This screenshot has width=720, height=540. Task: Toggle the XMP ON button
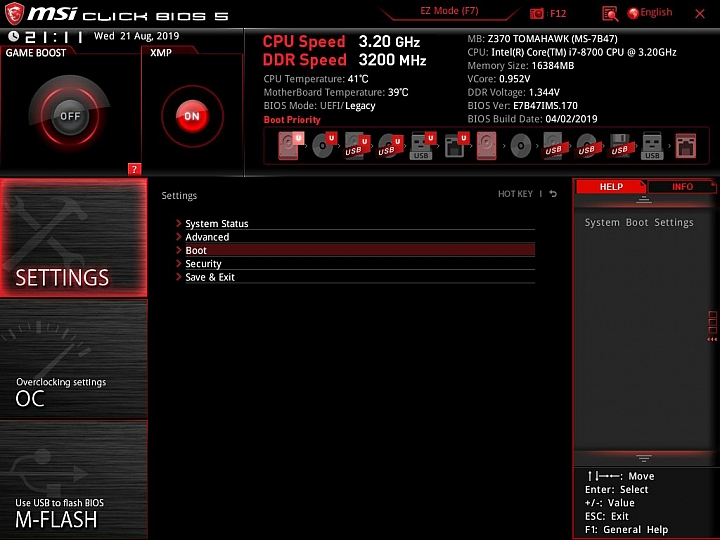click(x=192, y=116)
